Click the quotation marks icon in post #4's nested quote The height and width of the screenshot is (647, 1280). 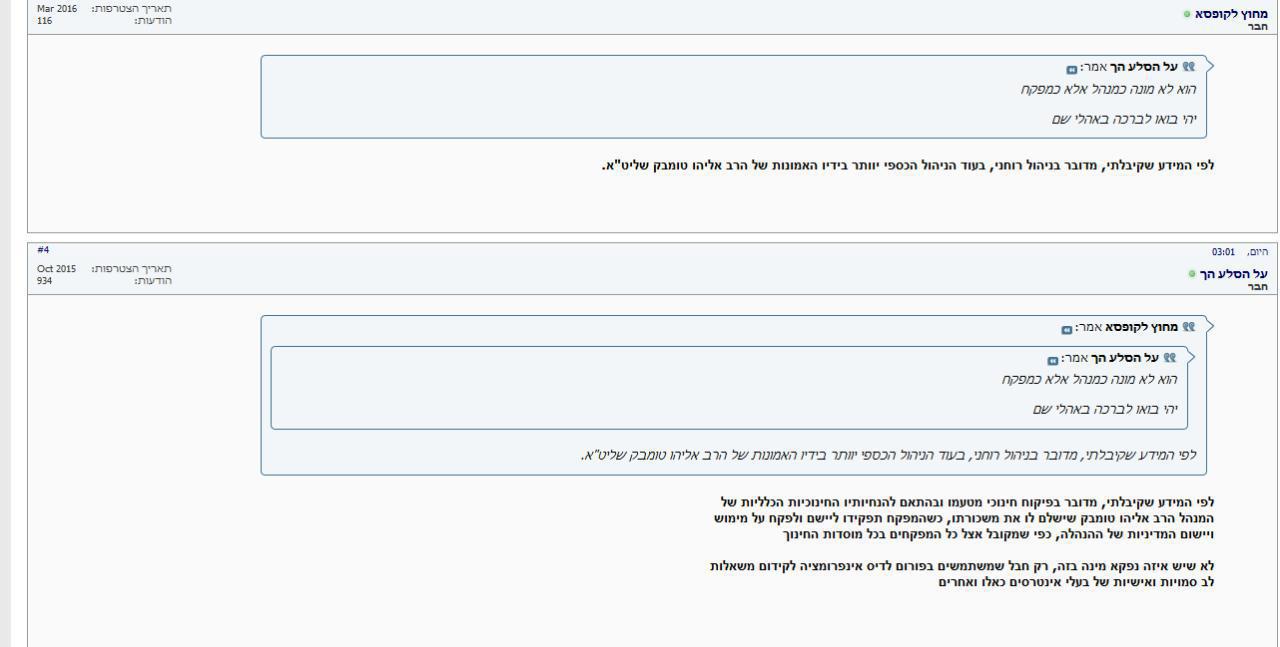[1169, 358]
